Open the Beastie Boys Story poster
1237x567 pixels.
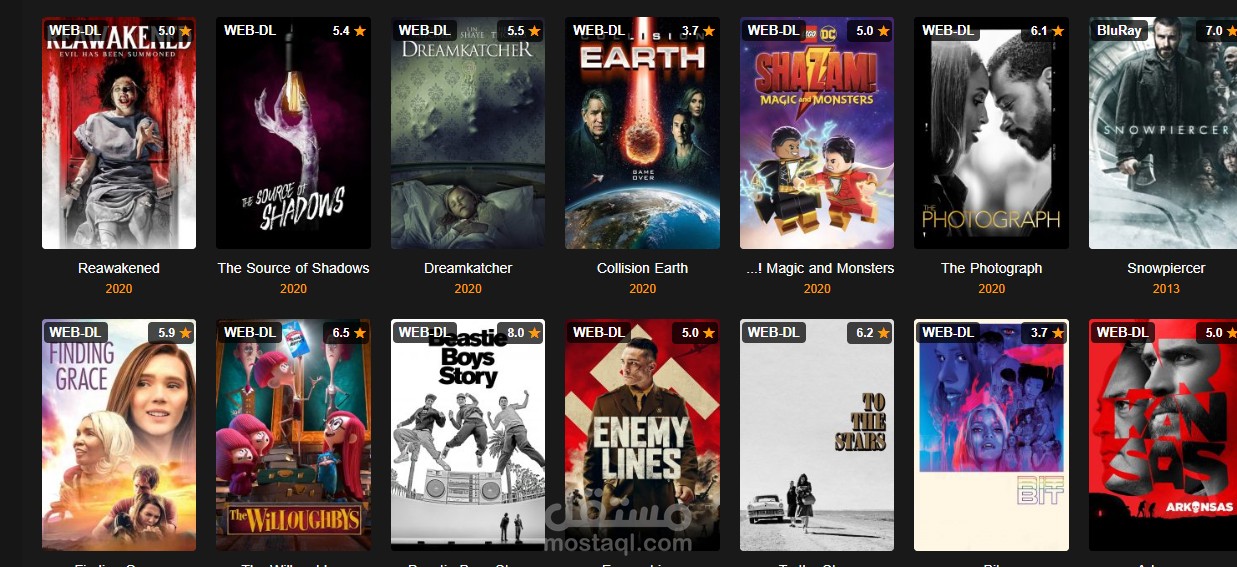(468, 435)
